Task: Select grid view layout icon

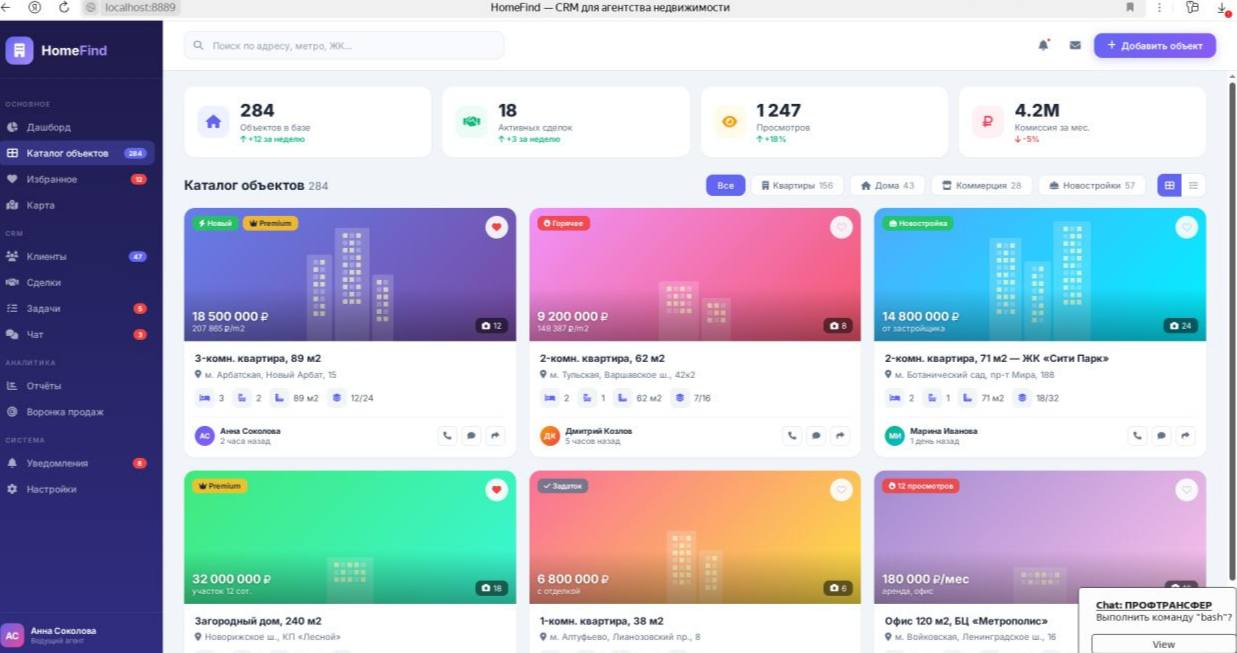Action: pos(1169,185)
